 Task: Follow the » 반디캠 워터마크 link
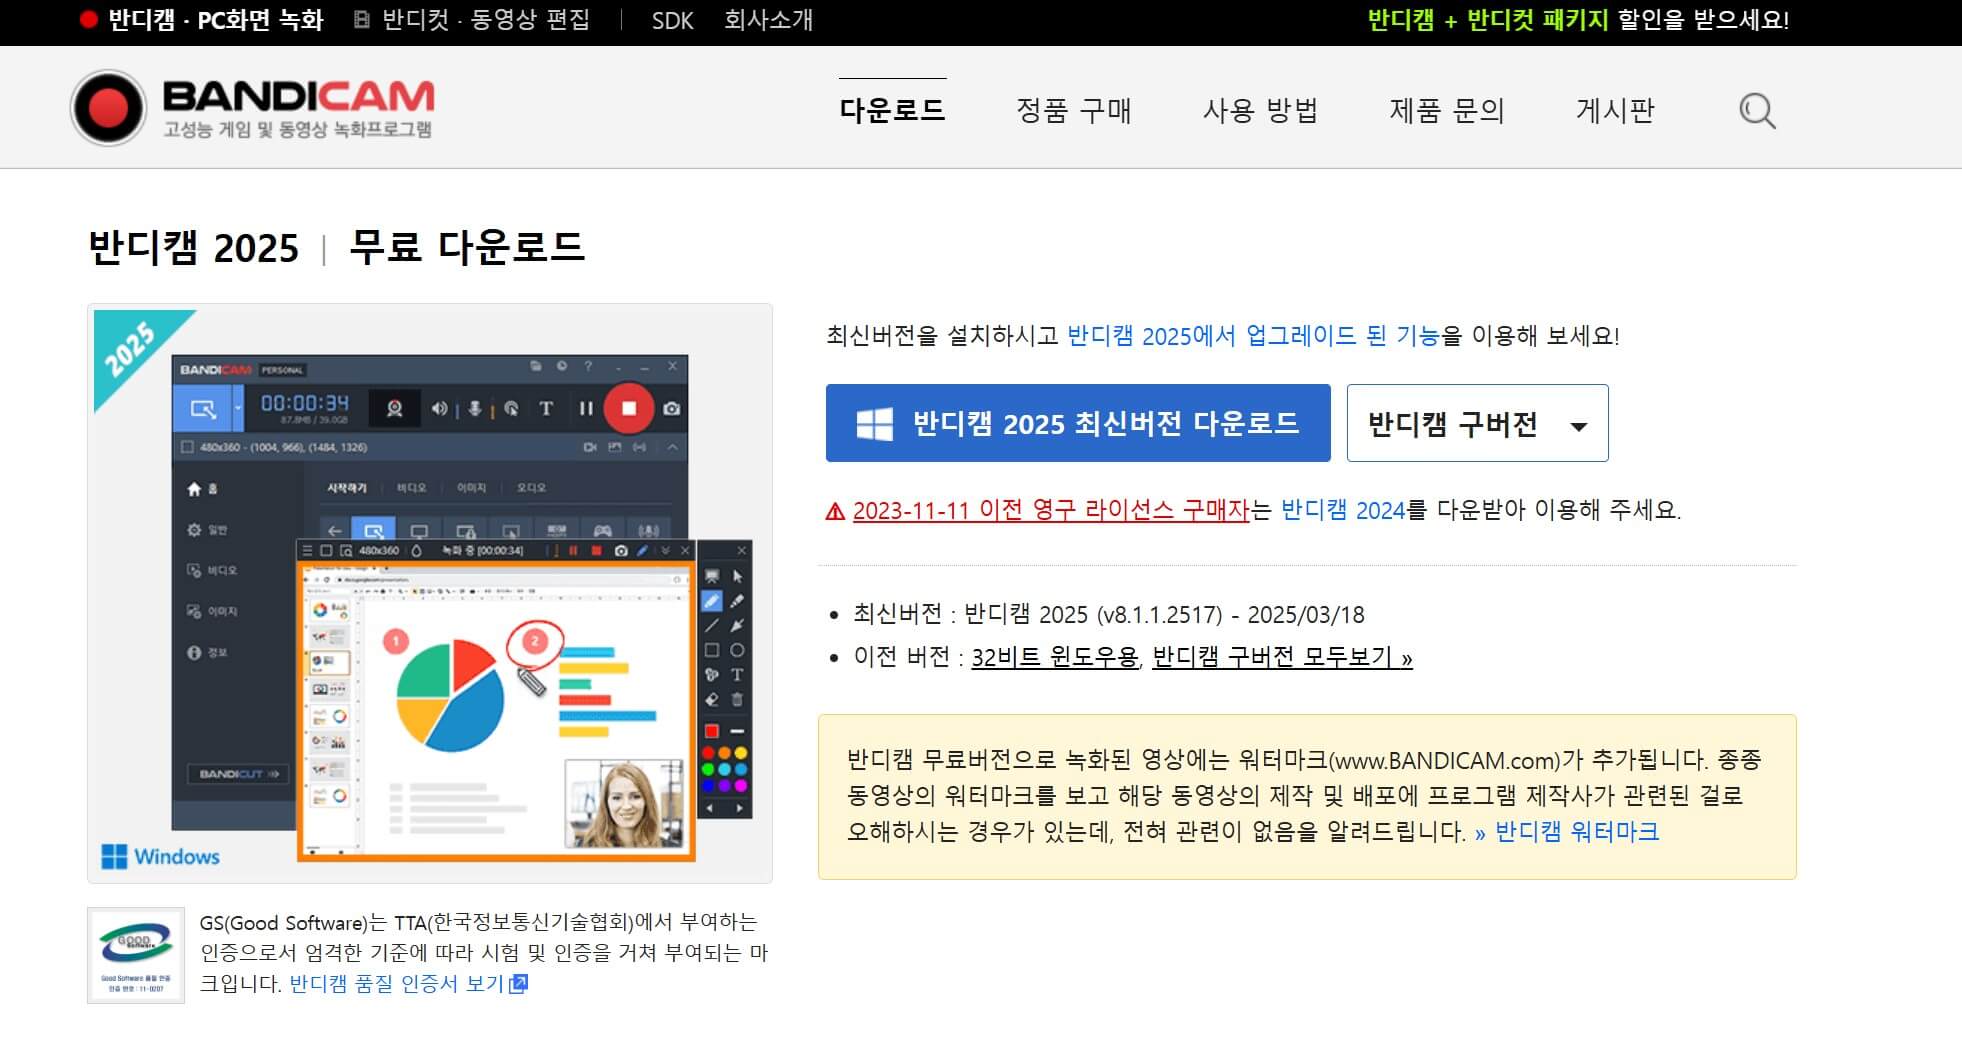pyautogui.click(x=1567, y=832)
